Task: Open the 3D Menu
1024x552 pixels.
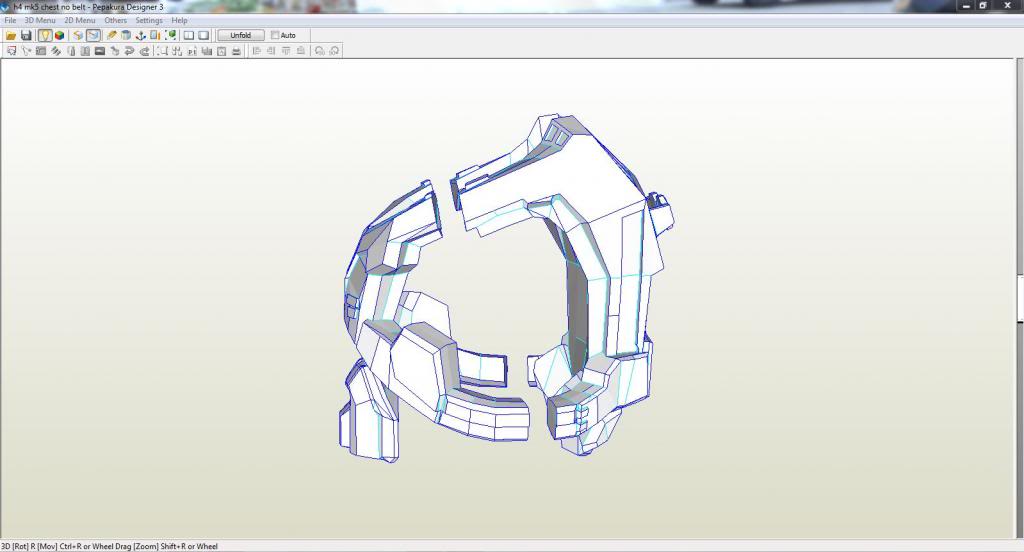Action: pos(40,20)
